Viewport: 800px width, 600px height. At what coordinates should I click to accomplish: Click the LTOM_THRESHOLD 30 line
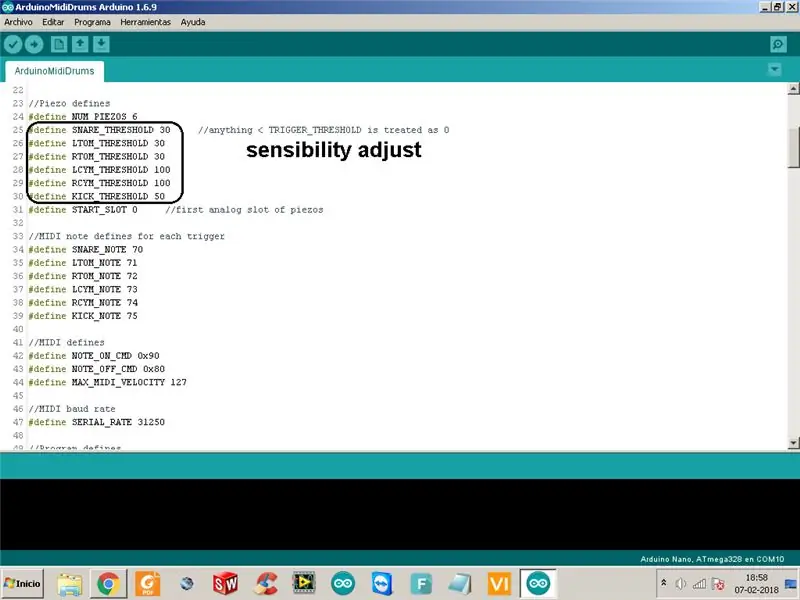tap(96, 143)
